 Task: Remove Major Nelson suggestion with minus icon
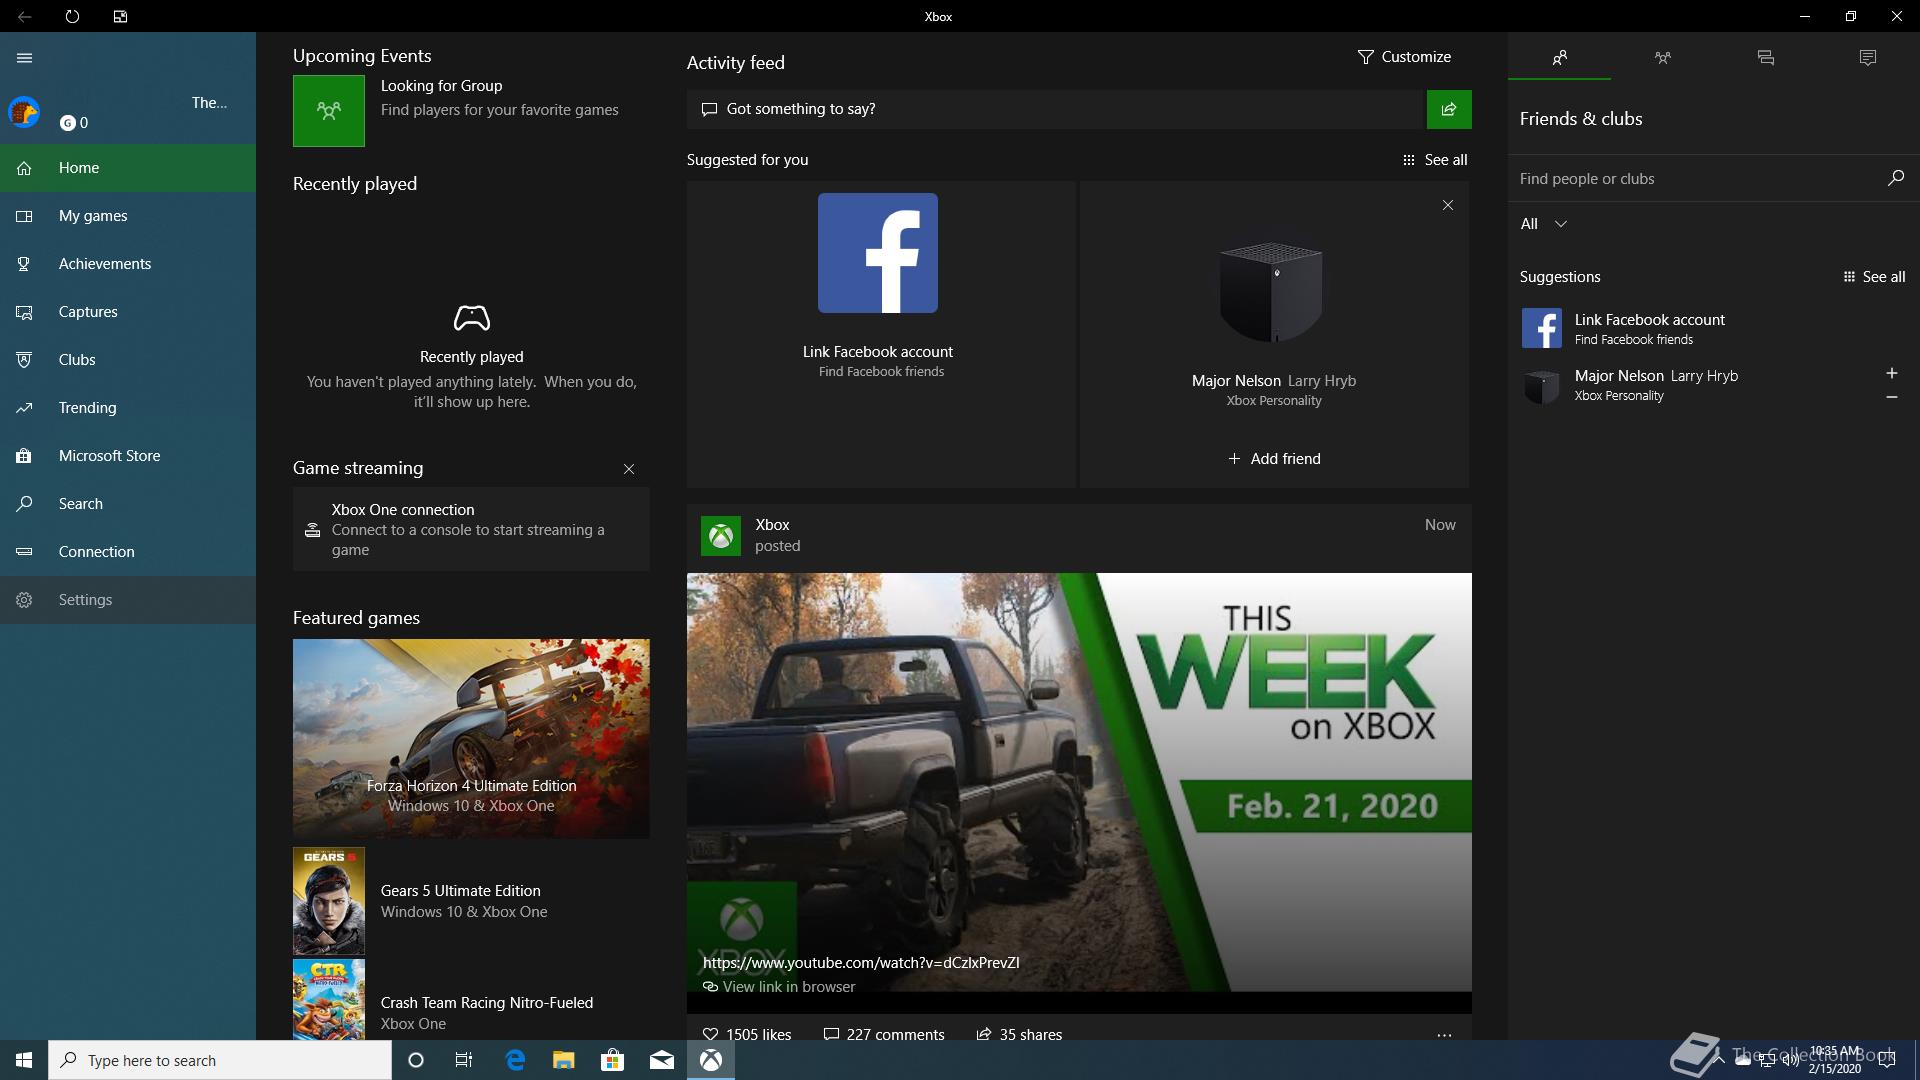[1891, 397]
